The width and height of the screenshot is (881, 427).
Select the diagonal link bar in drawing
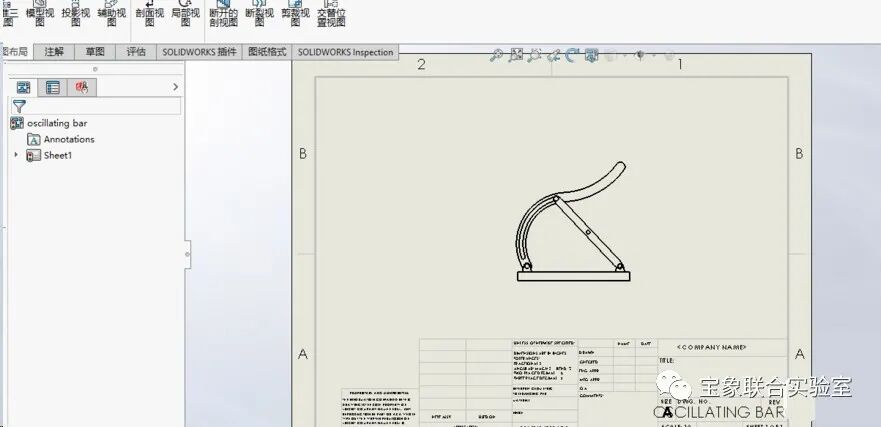click(588, 232)
